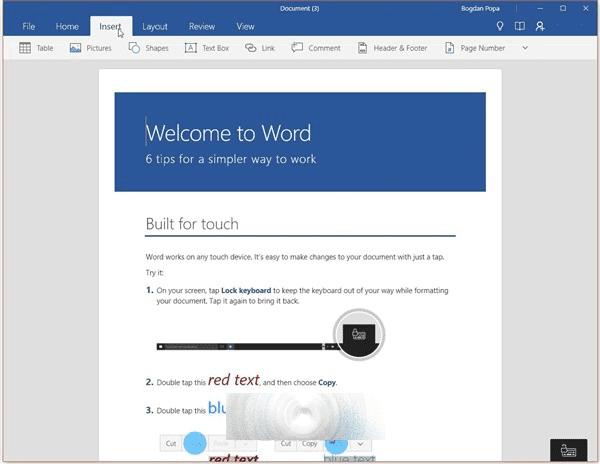The height and width of the screenshot is (464, 600).
Task: Click the Shapes label
Action: [x=157, y=48]
